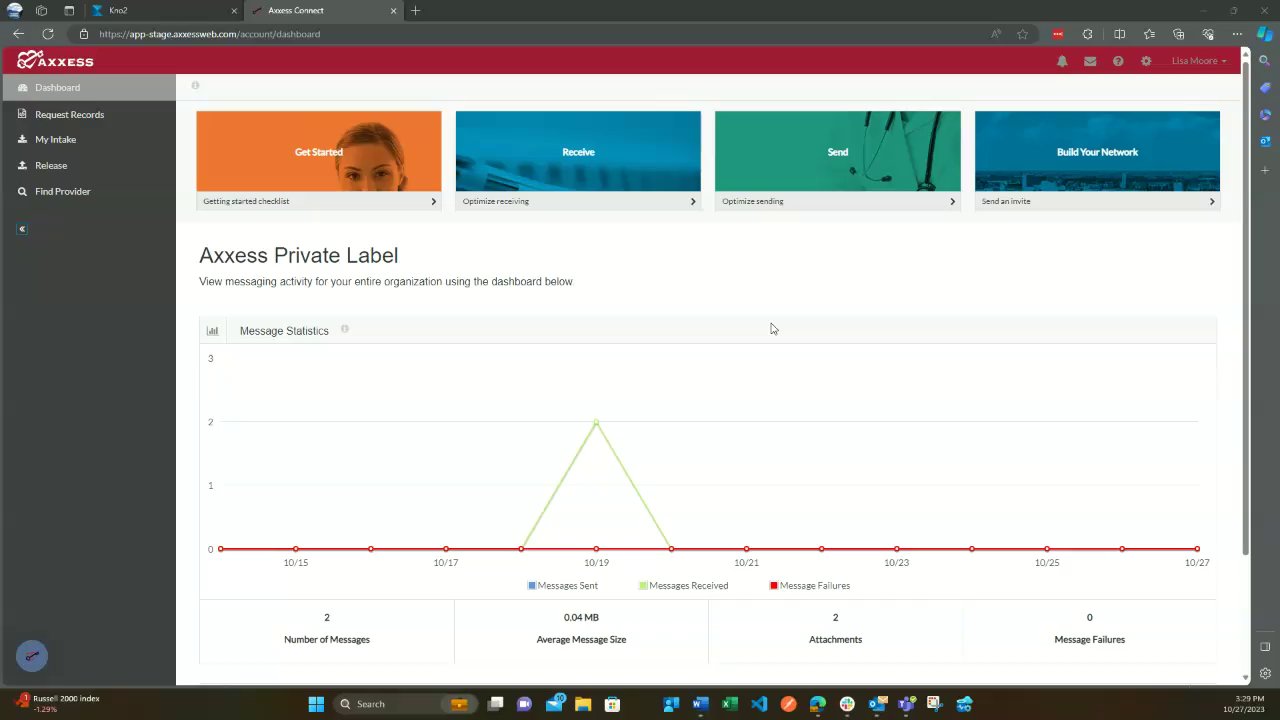Click the taskbar Search box
The width and height of the screenshot is (1280, 720).
point(404,704)
